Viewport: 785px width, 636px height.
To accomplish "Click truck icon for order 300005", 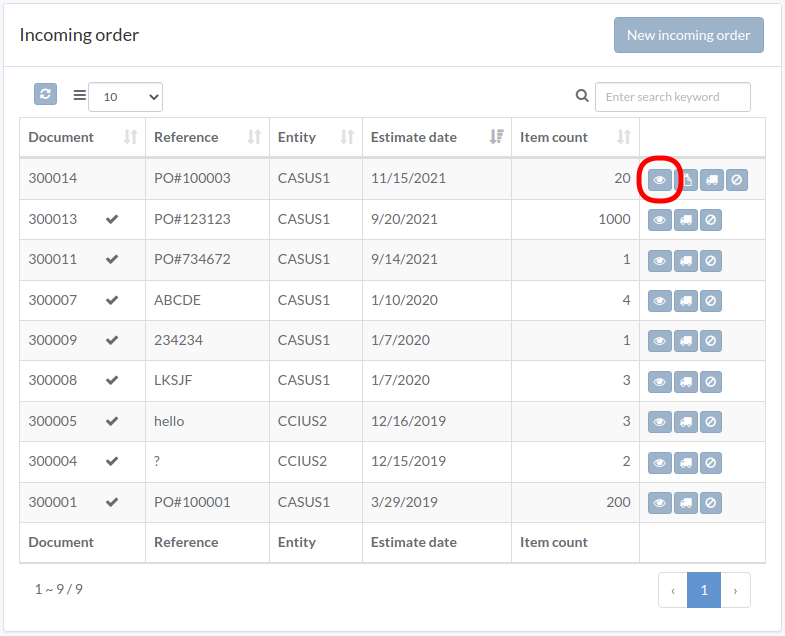I will point(686,422).
